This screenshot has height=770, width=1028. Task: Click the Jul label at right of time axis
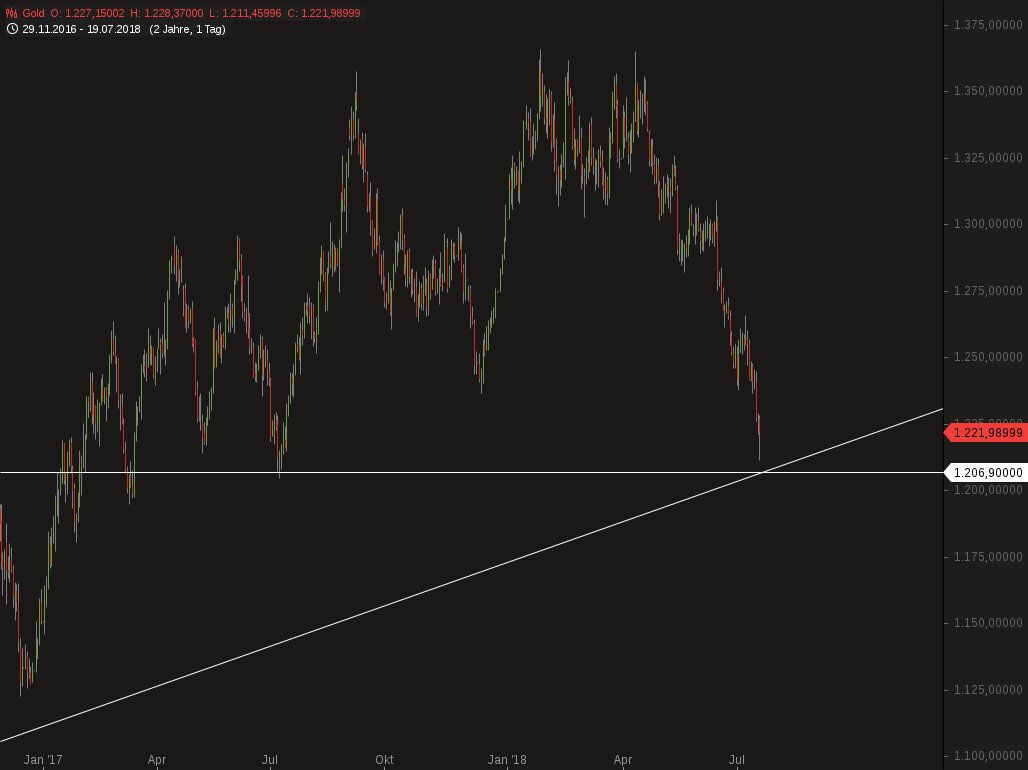point(737,760)
